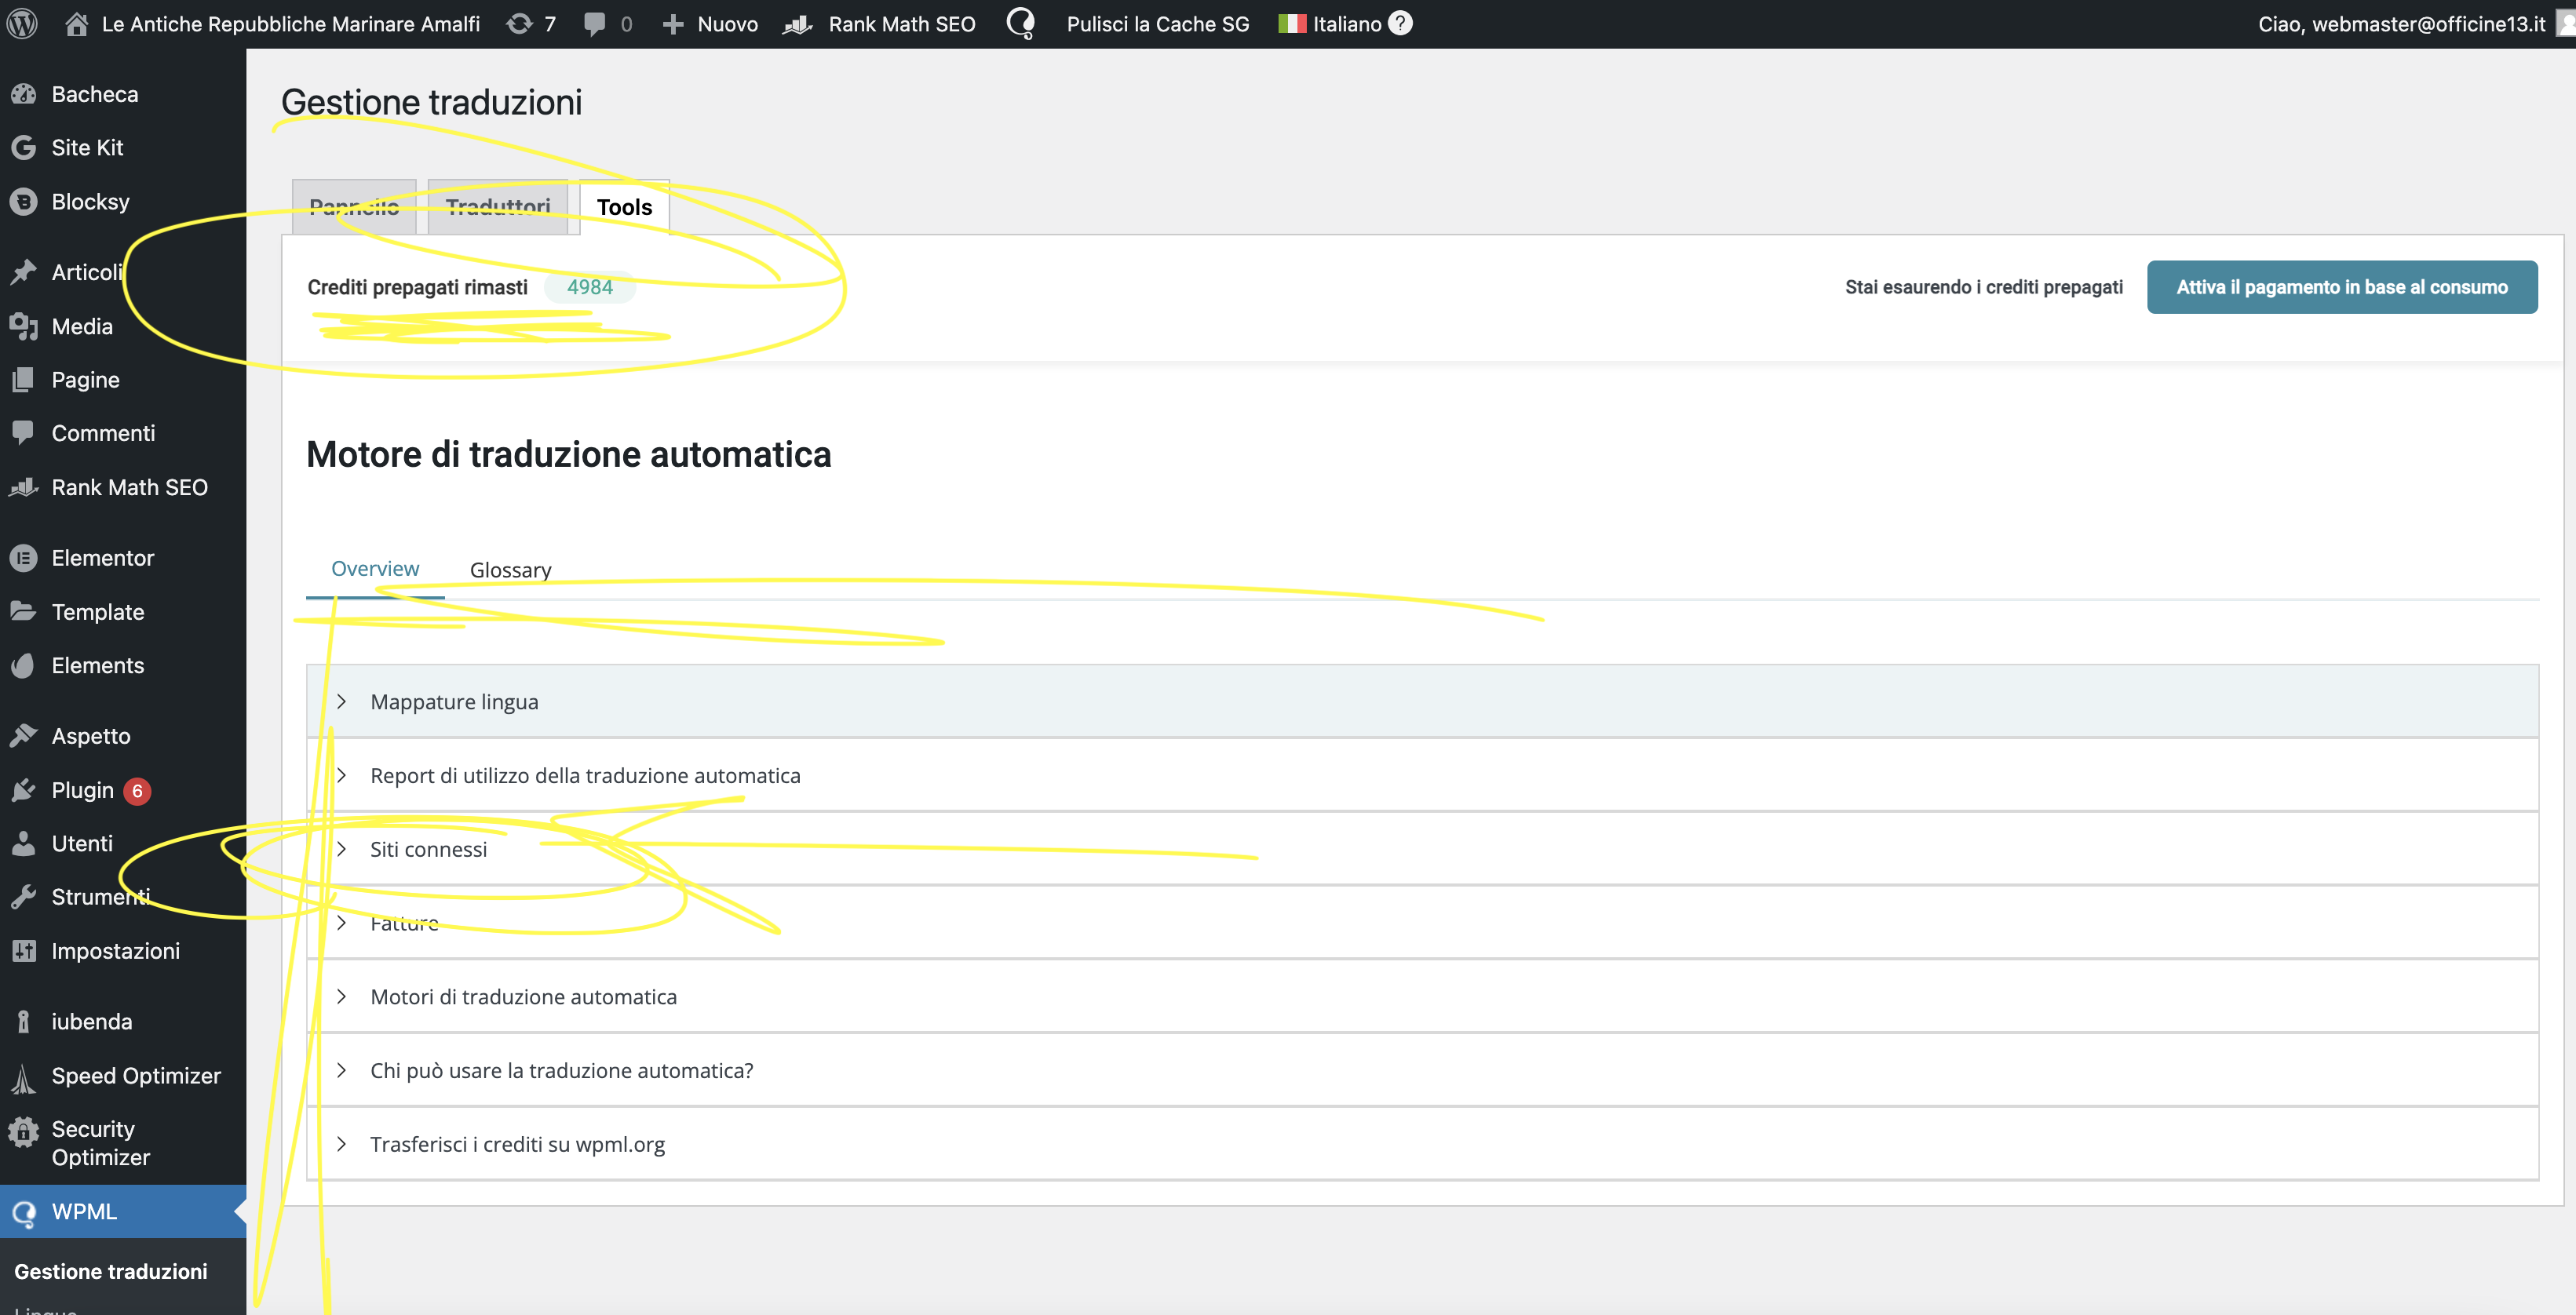Click the Plugin plug icon
2576x1315 pixels.
24,790
